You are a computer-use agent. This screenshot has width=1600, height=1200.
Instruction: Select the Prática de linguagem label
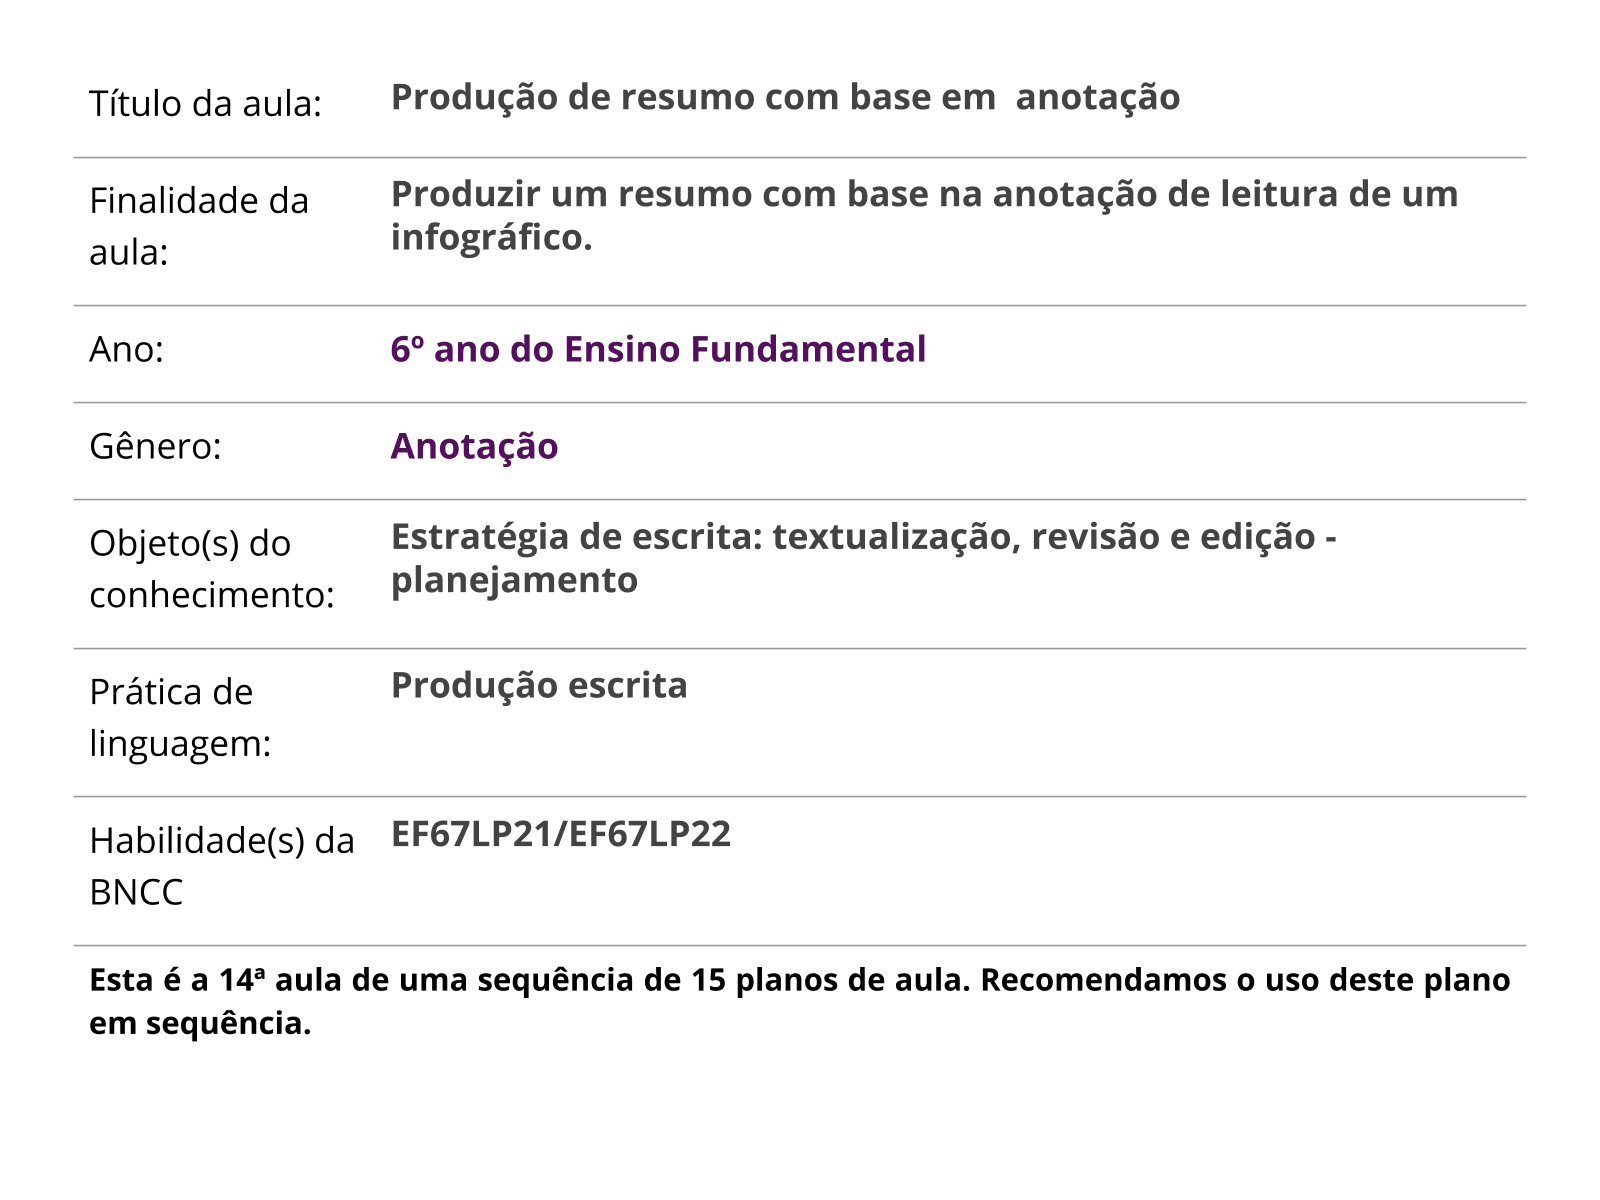[x=180, y=717]
